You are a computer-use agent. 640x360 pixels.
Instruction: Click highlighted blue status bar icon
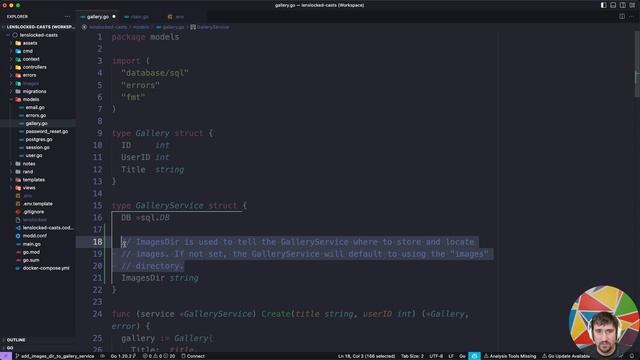pos(474,356)
